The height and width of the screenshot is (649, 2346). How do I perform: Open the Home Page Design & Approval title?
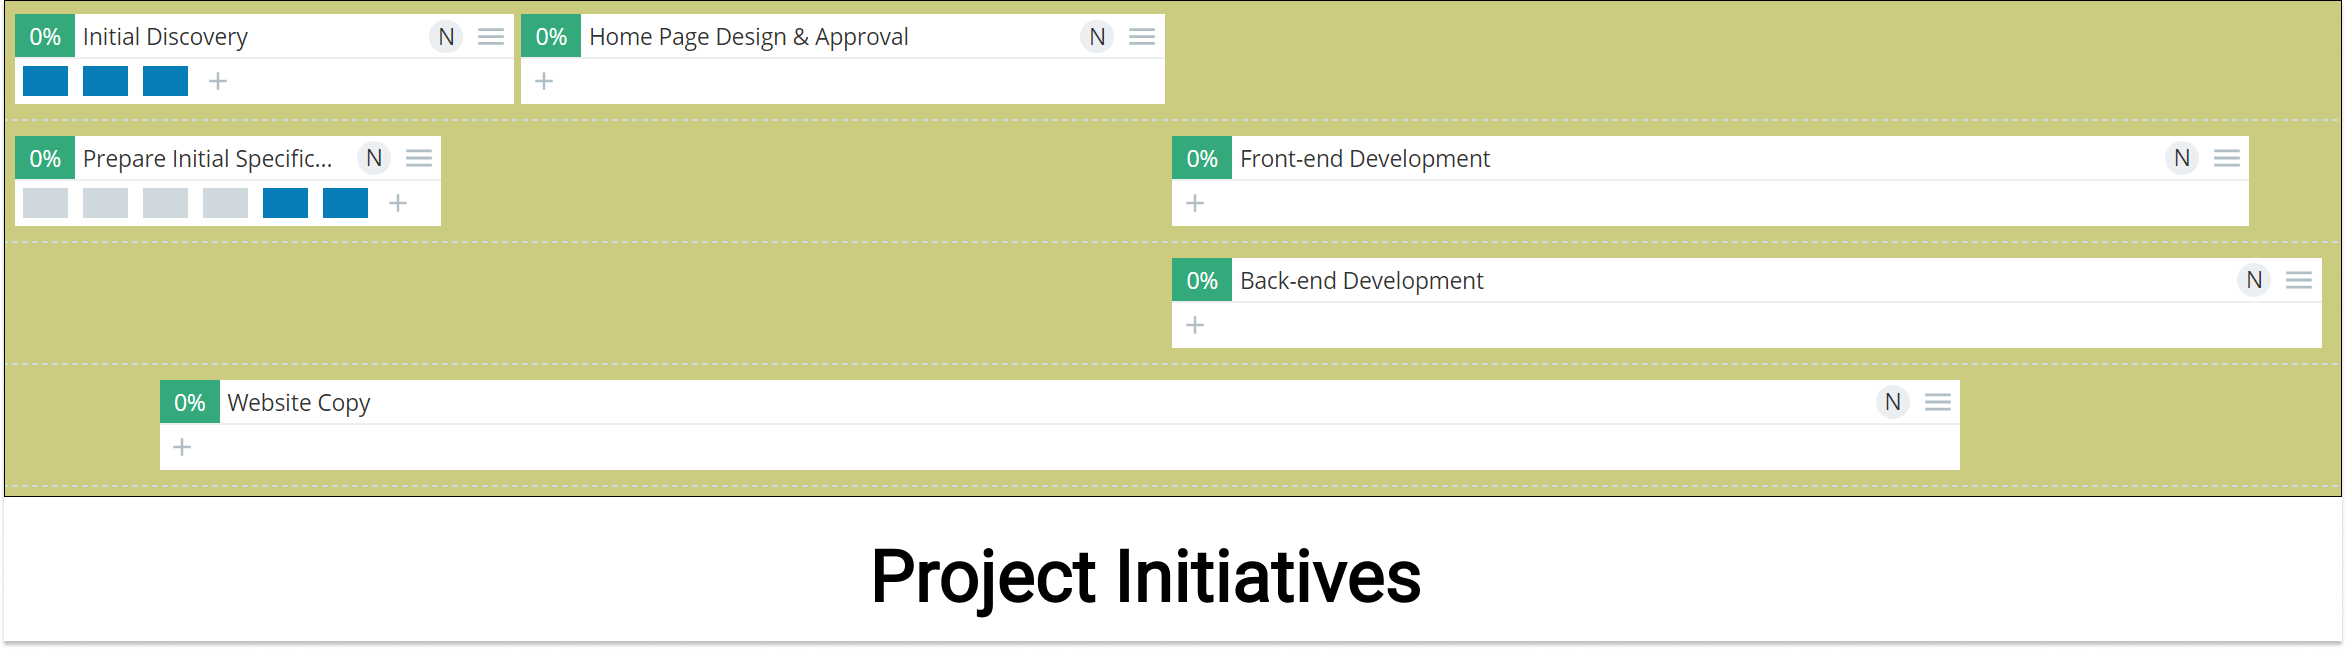click(749, 37)
